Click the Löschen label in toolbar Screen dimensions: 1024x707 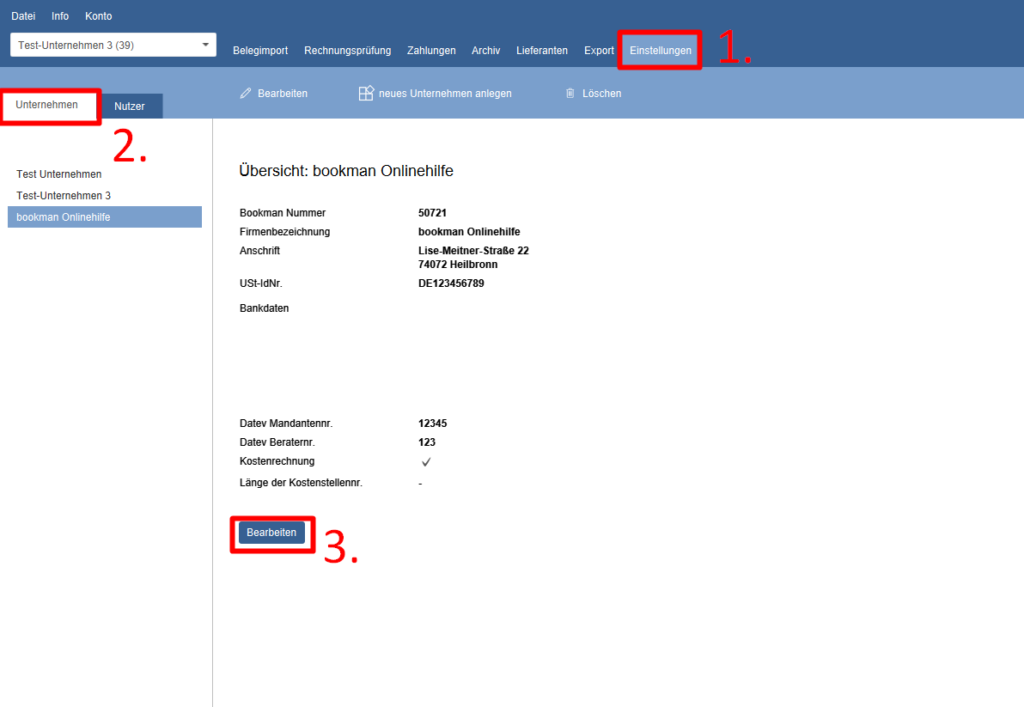click(601, 93)
